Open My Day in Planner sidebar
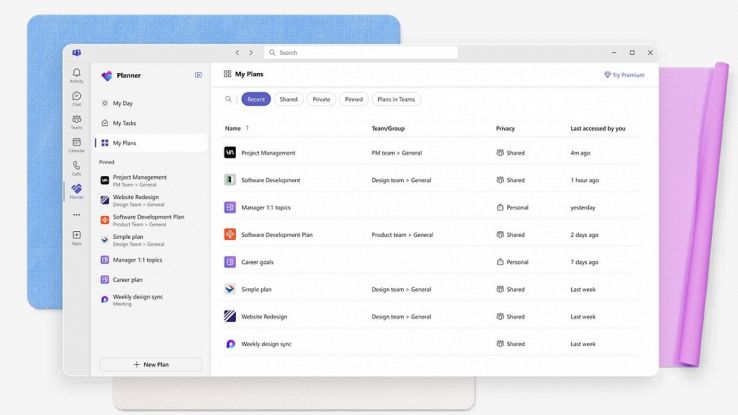Image resolution: width=738 pixels, height=415 pixels. point(151,103)
